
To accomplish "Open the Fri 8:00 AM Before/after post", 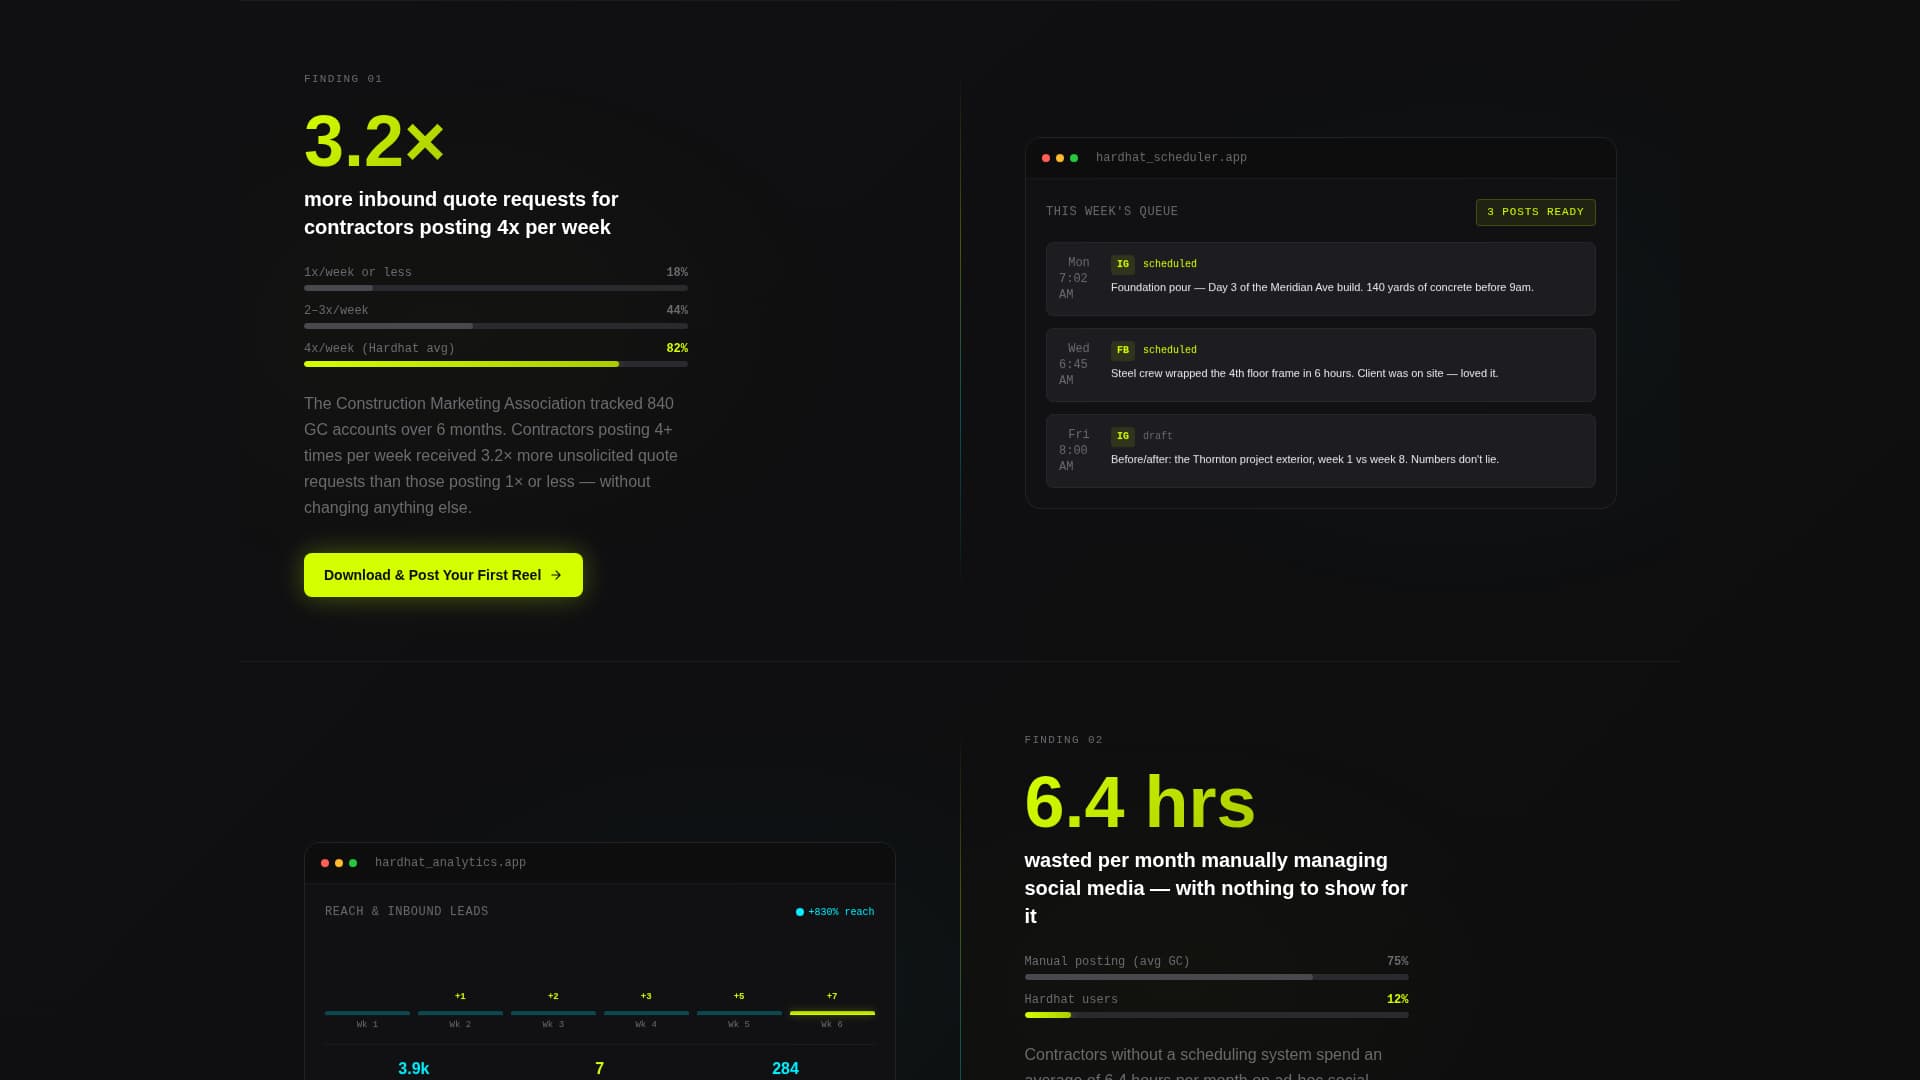I will [1320, 451].
